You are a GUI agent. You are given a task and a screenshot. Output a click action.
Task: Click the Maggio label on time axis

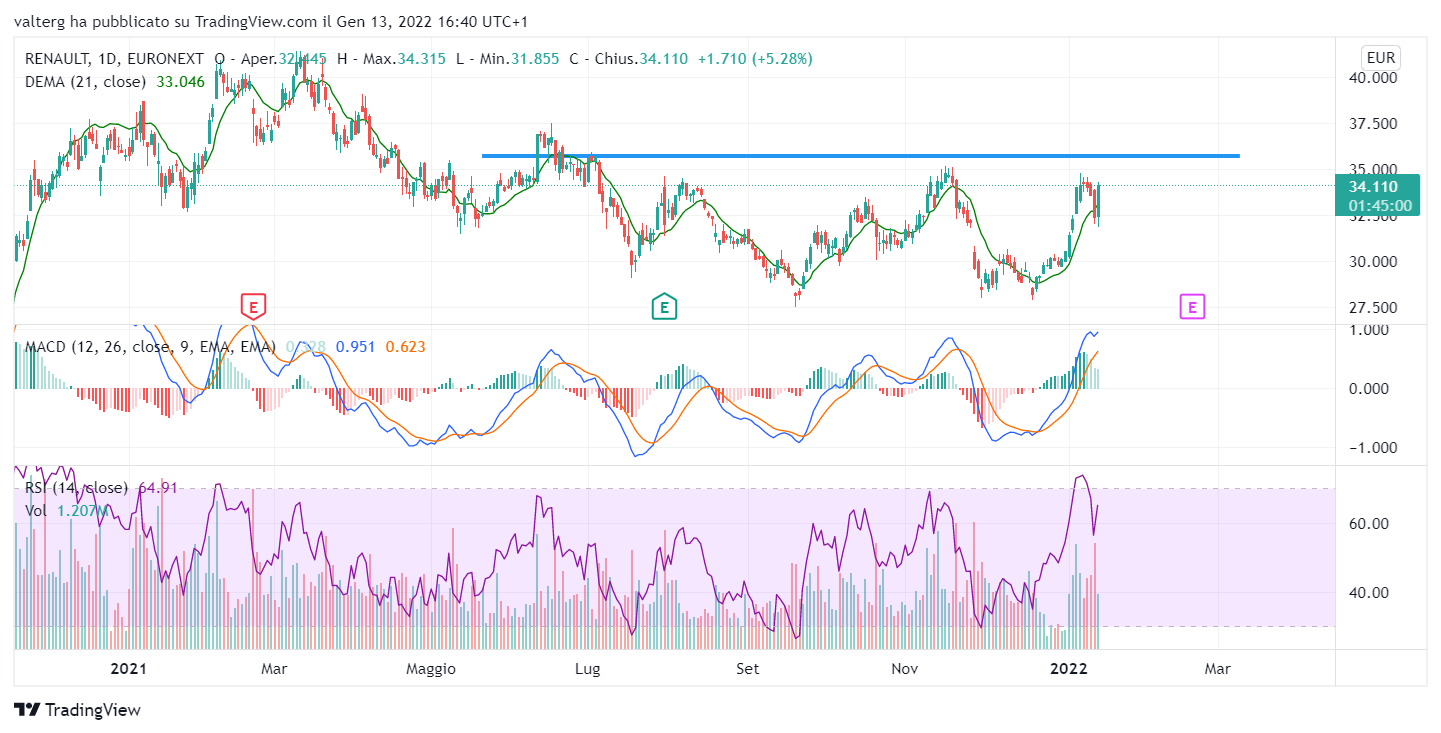click(x=432, y=669)
